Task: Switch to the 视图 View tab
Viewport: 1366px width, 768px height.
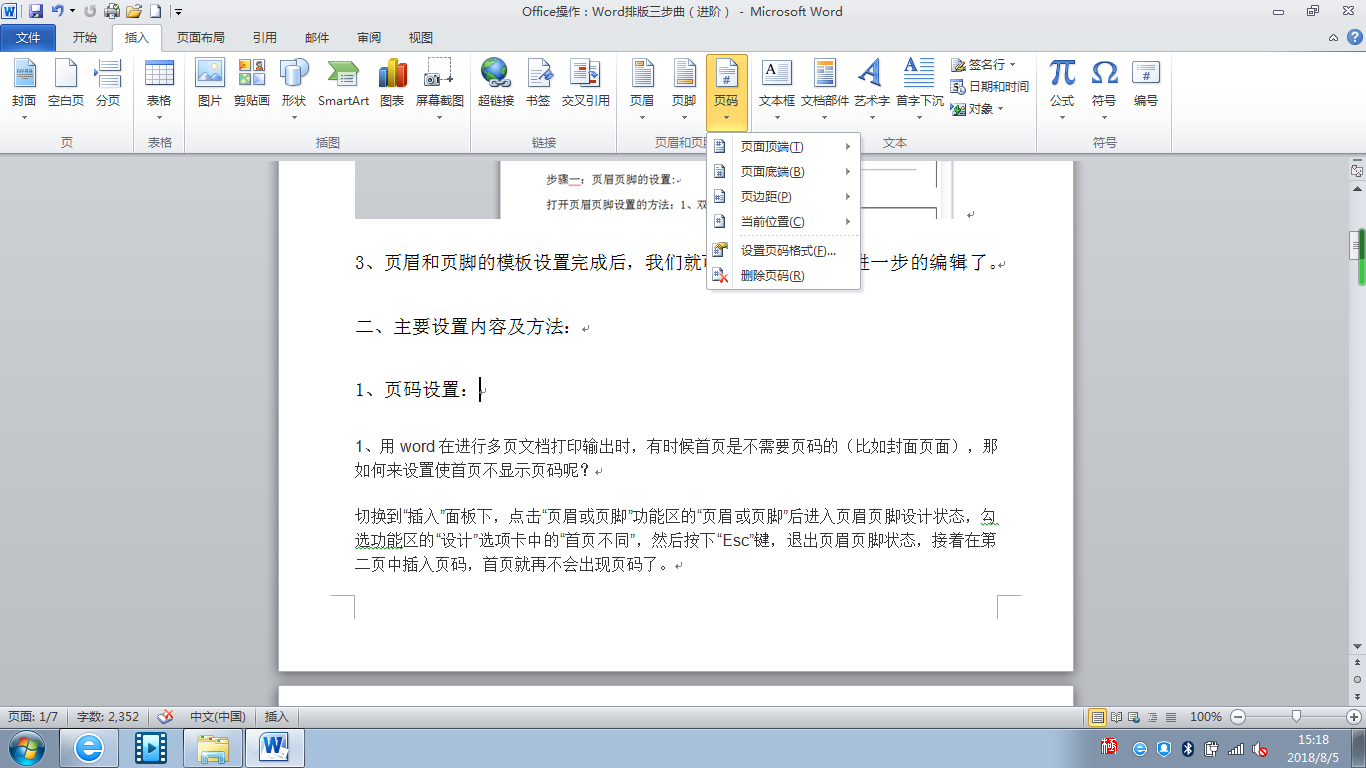Action: click(421, 38)
